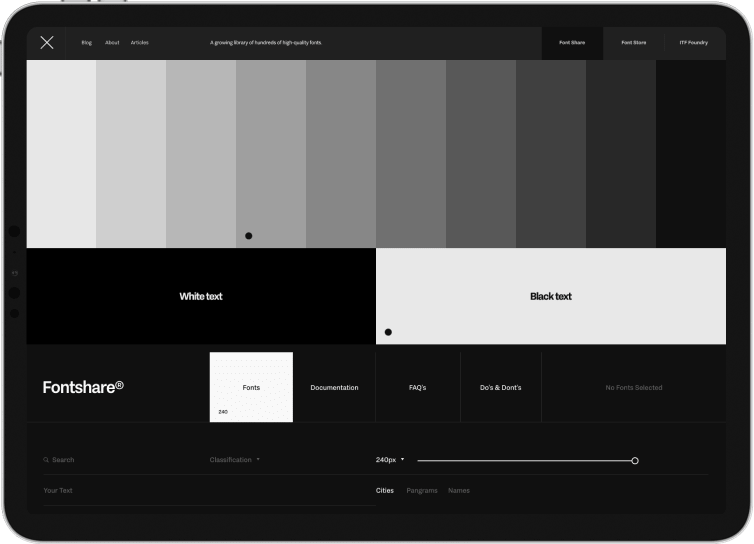Open the Documentation section
754x544 pixels.
[334, 387]
